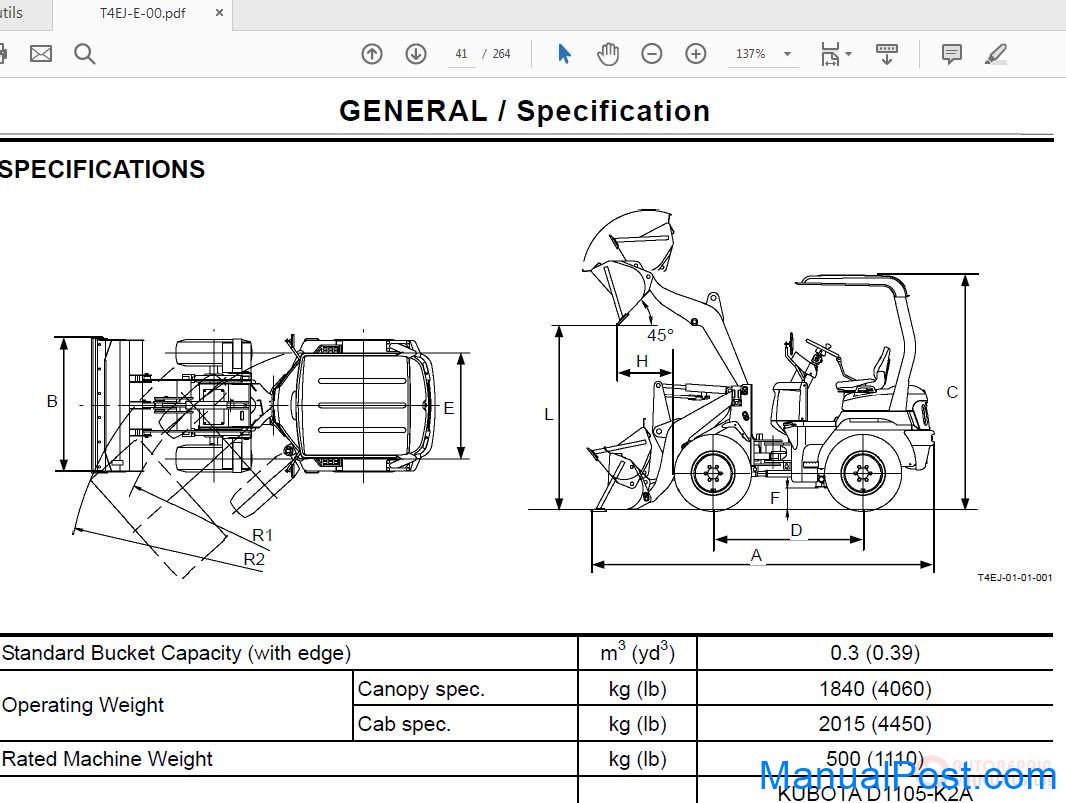The width and height of the screenshot is (1066, 803).
Task: Click the total page count 264
Action: point(502,54)
